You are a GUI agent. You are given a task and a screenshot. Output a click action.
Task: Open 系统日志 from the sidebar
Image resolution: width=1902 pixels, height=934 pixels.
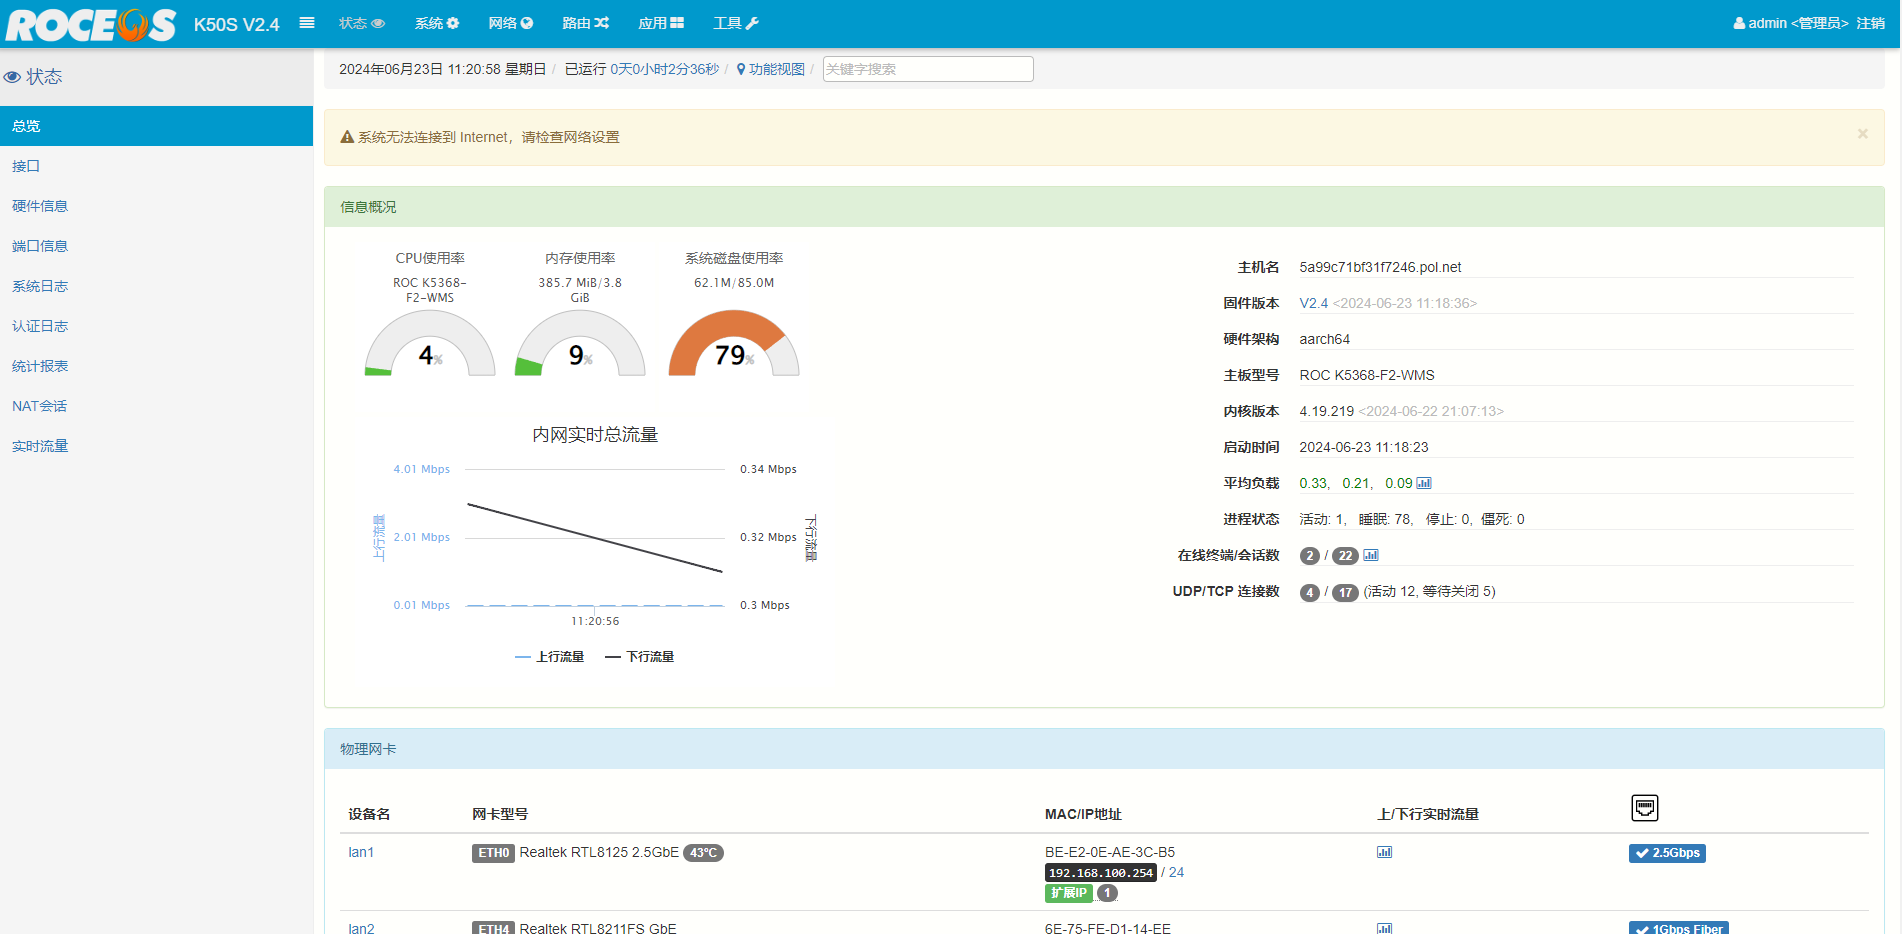click(x=40, y=286)
